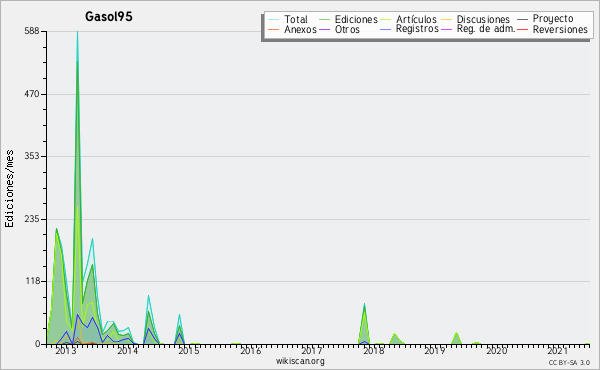Click the 235 y-axis value
The image size is (600, 370).
(32, 219)
